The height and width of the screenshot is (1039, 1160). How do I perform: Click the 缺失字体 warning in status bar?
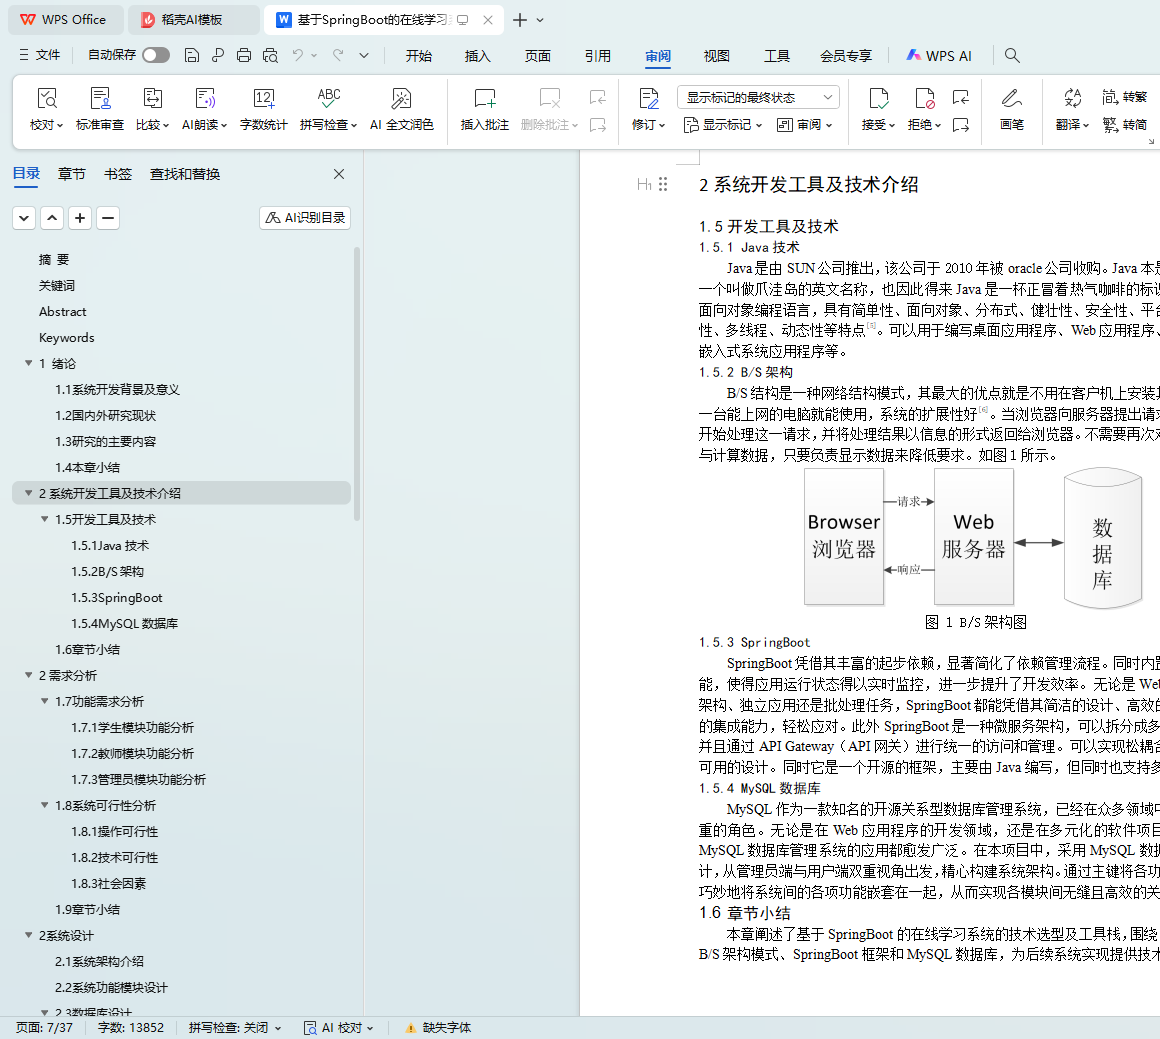(x=438, y=1027)
